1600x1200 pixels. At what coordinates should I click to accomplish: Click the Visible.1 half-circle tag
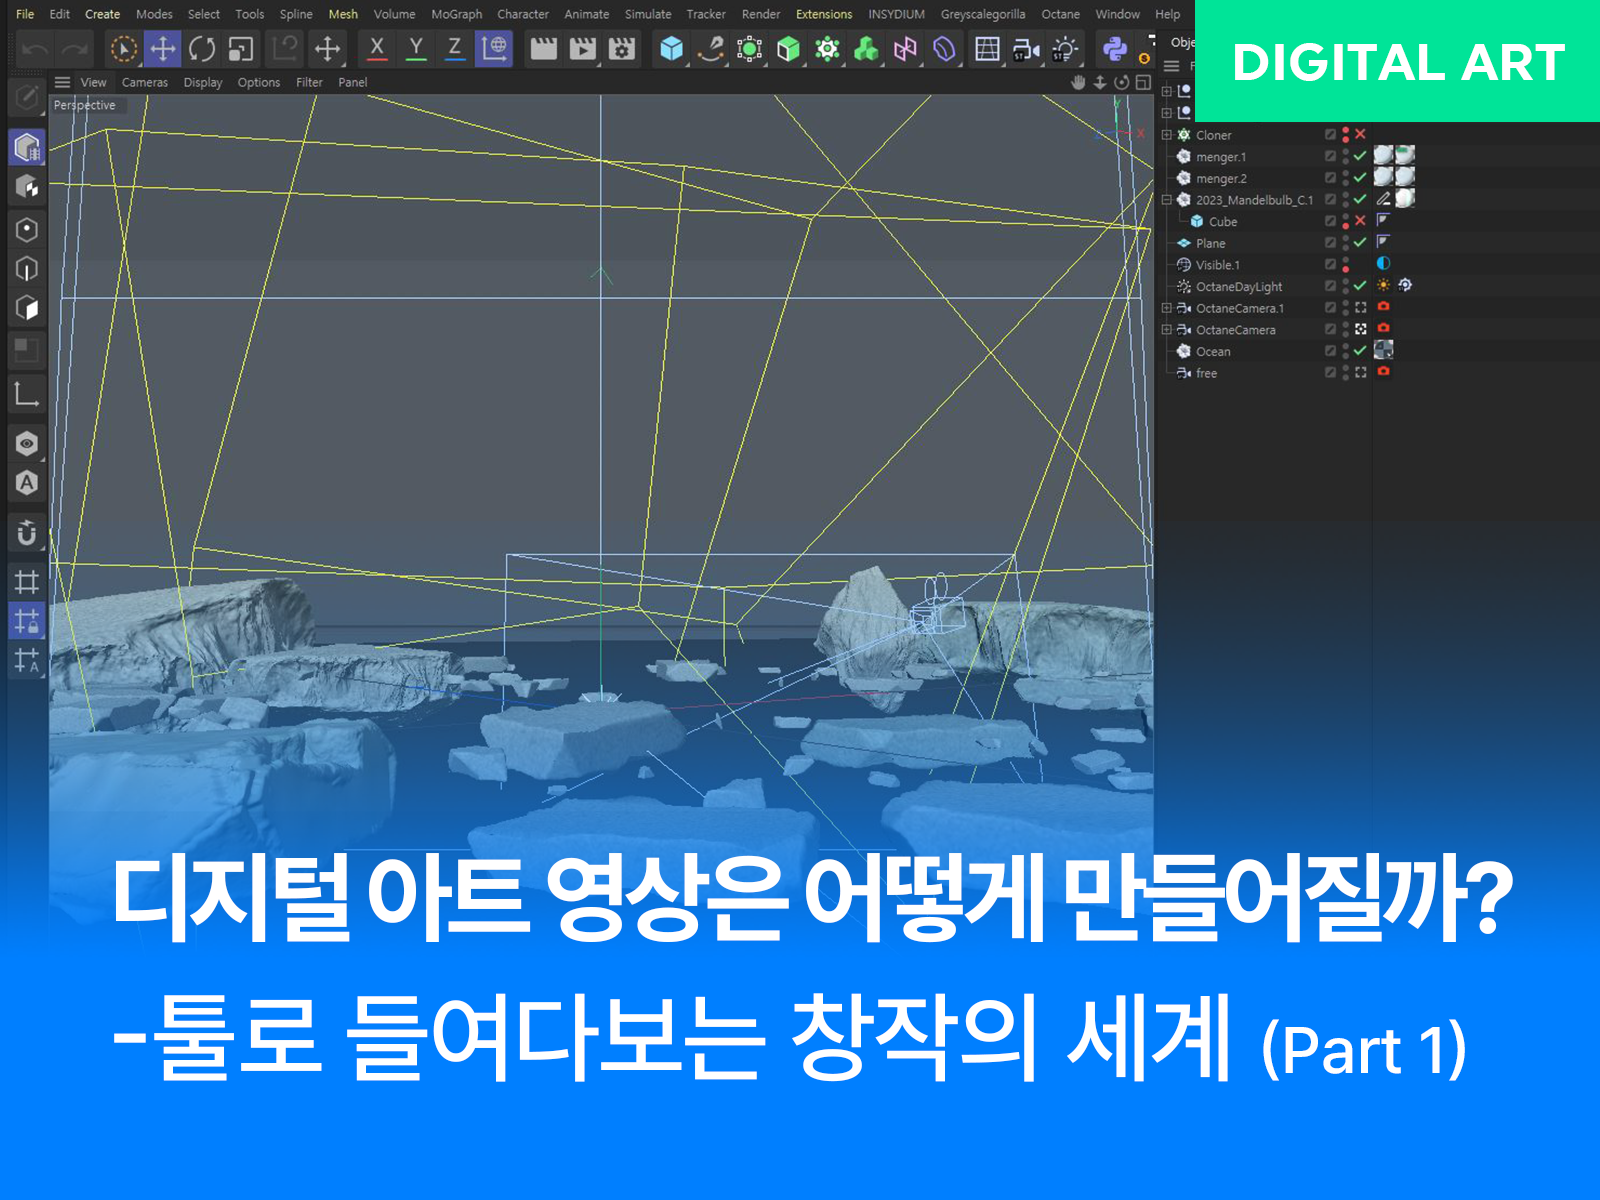(1384, 264)
